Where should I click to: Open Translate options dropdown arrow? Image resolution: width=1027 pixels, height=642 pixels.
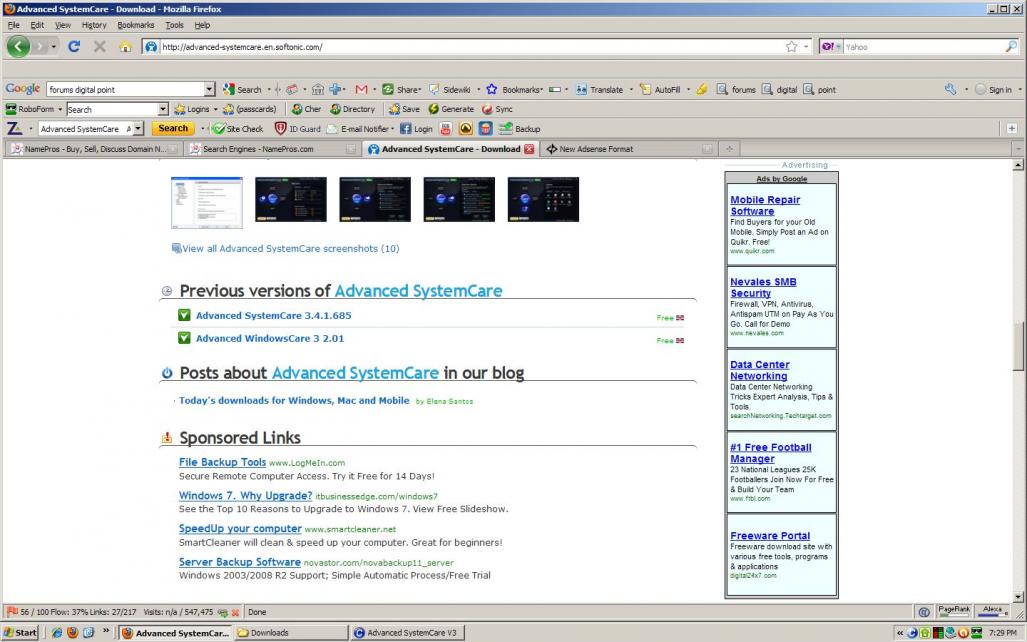631,89
